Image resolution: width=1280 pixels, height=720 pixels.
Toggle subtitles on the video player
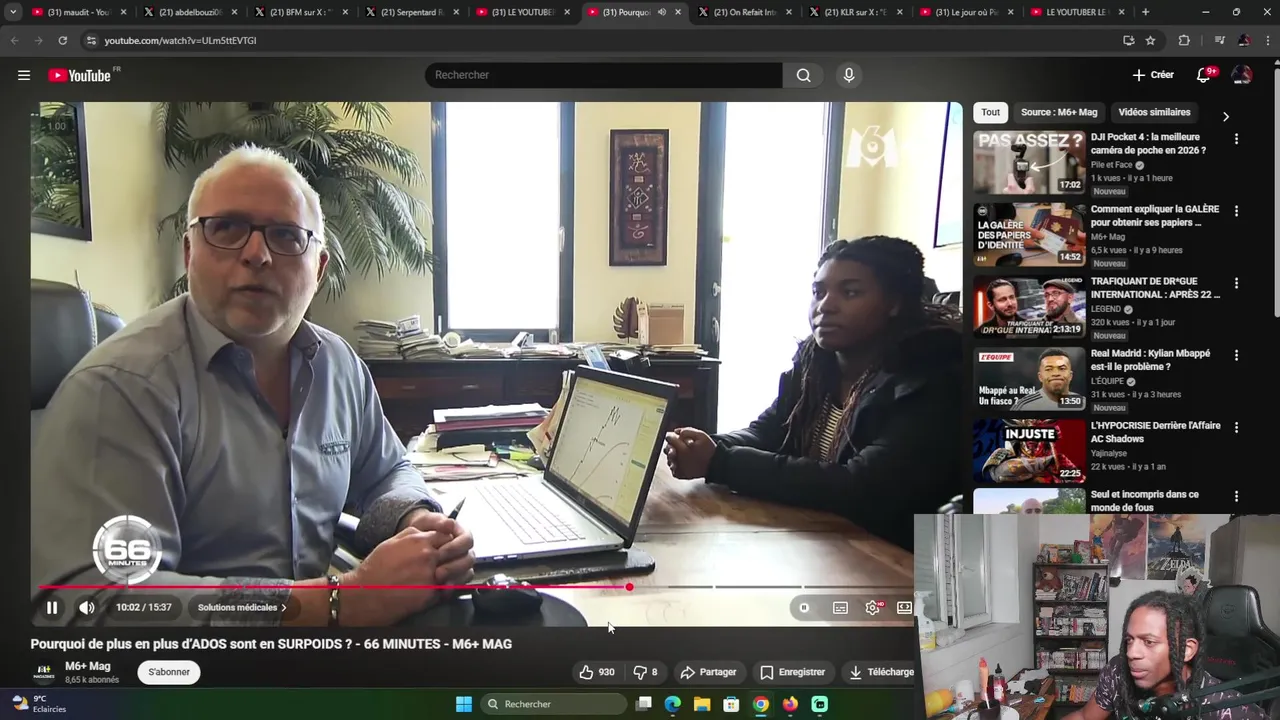pos(840,607)
